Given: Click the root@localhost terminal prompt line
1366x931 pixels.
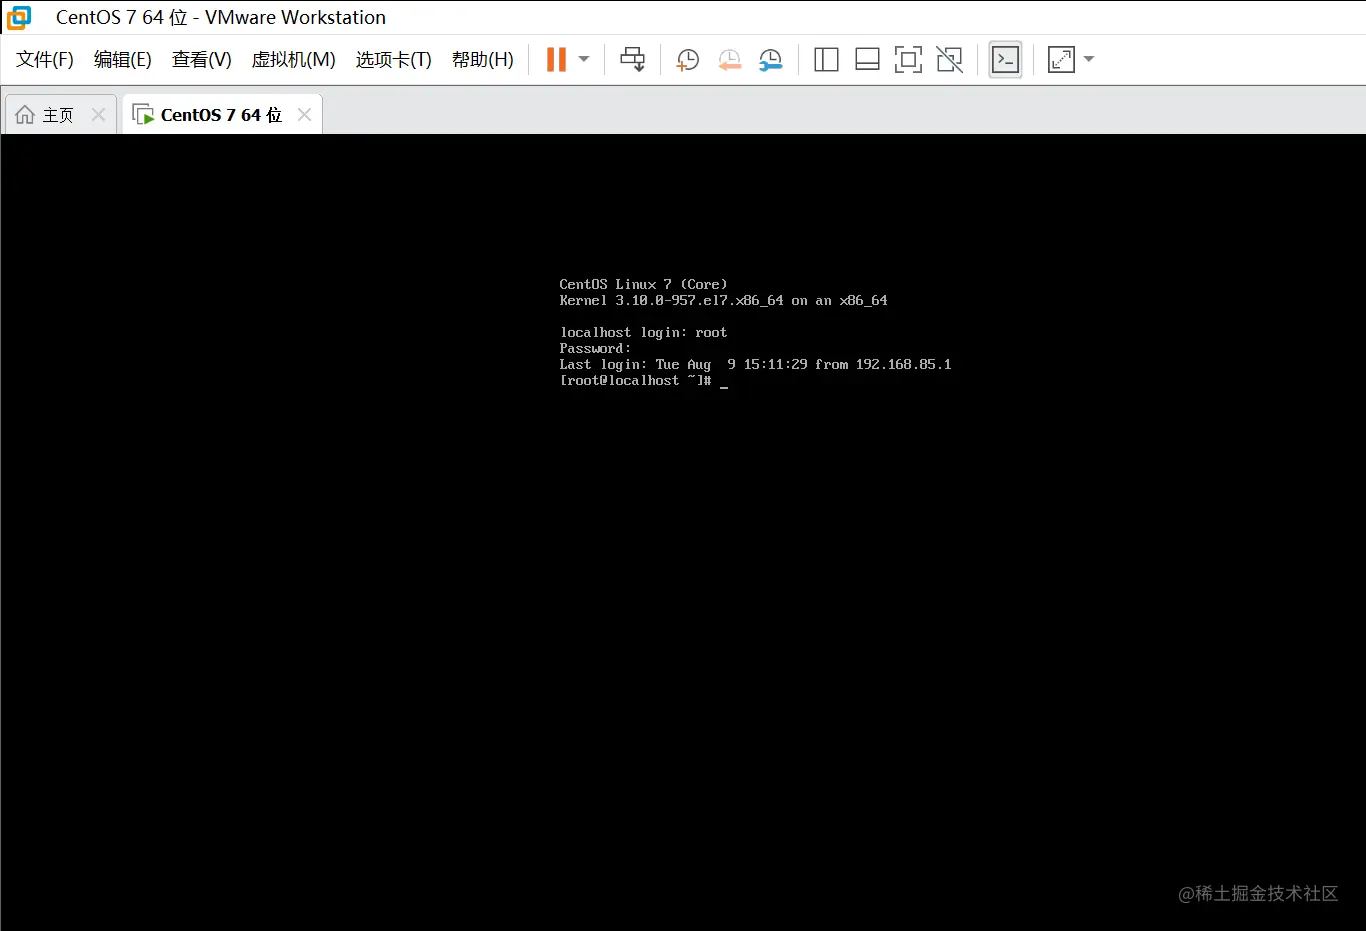Looking at the screenshot, I should coord(643,381).
